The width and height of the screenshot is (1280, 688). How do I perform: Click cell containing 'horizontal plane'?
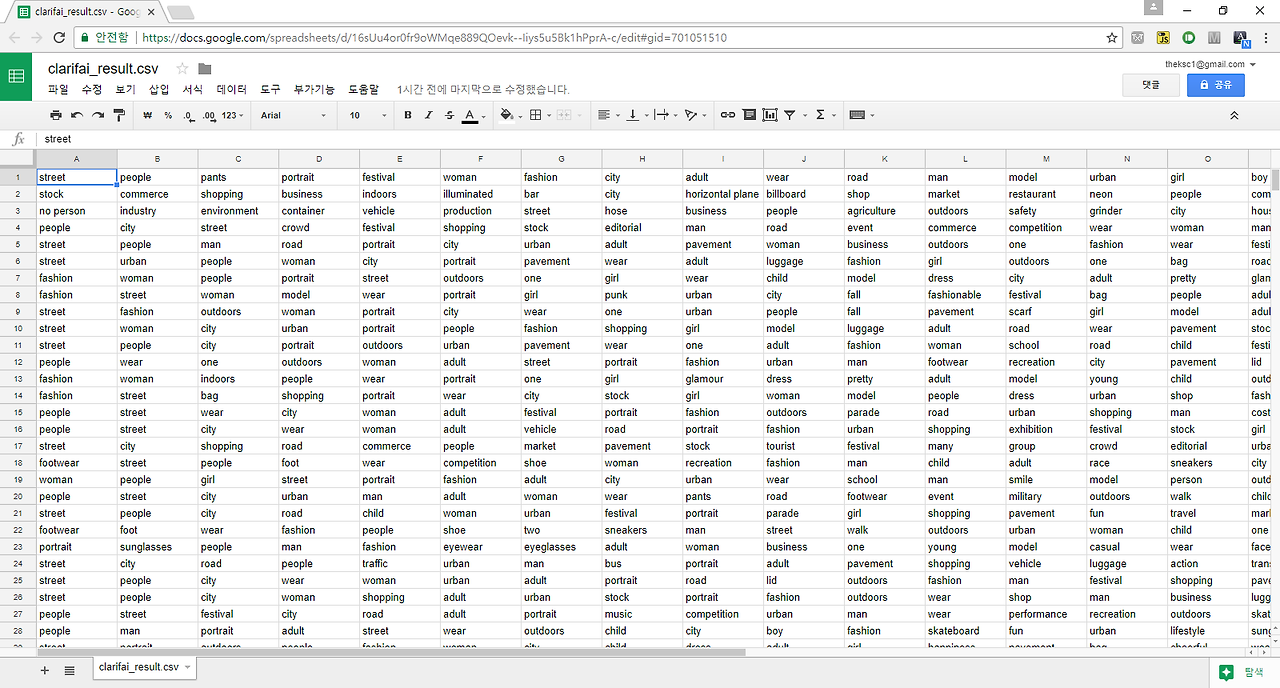723,194
